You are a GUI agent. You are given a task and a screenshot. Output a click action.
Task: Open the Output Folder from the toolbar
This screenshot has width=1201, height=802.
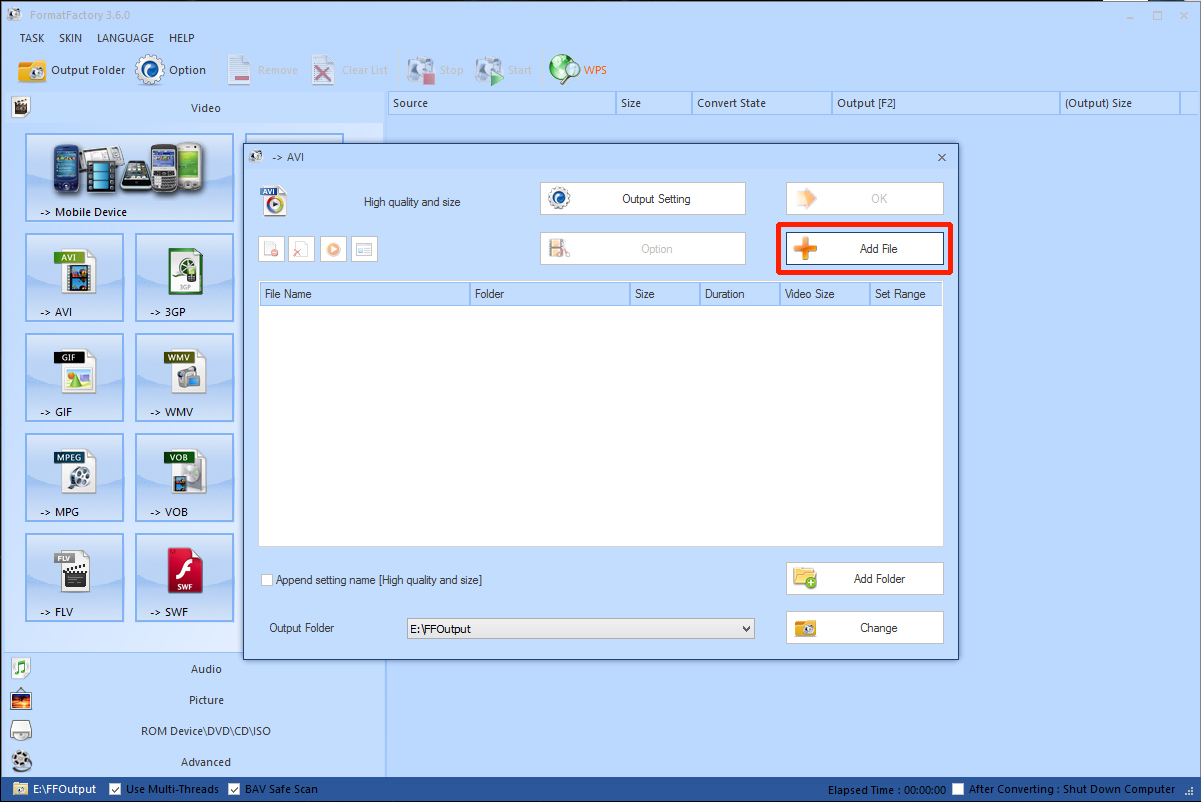tap(72, 70)
